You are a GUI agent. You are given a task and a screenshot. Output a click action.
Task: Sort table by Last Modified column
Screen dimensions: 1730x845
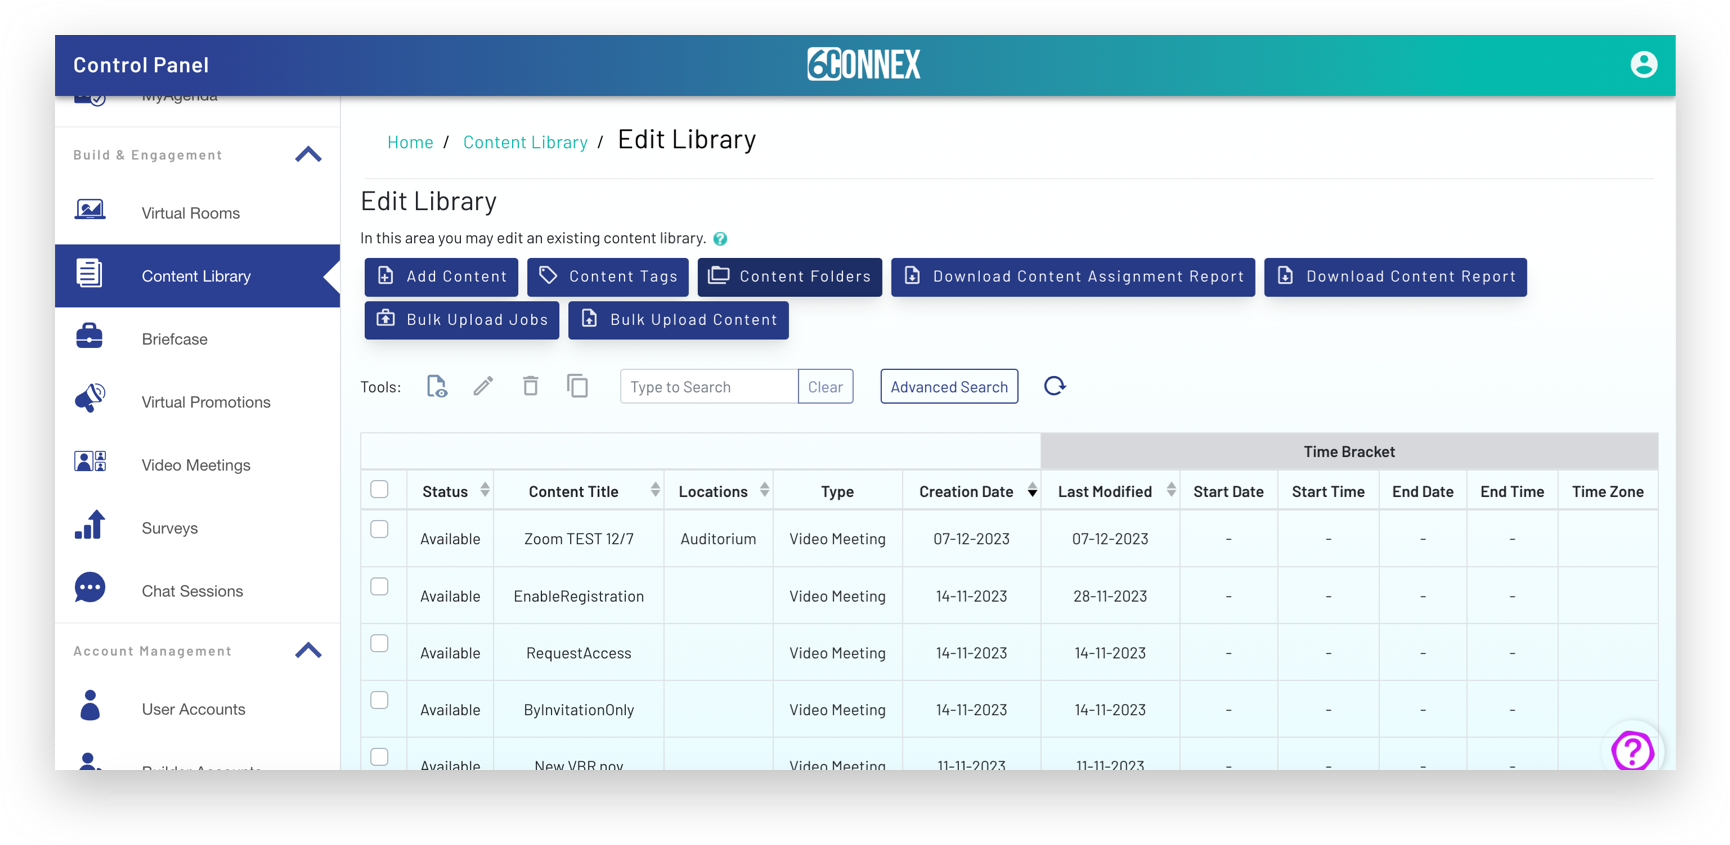click(x=1171, y=490)
